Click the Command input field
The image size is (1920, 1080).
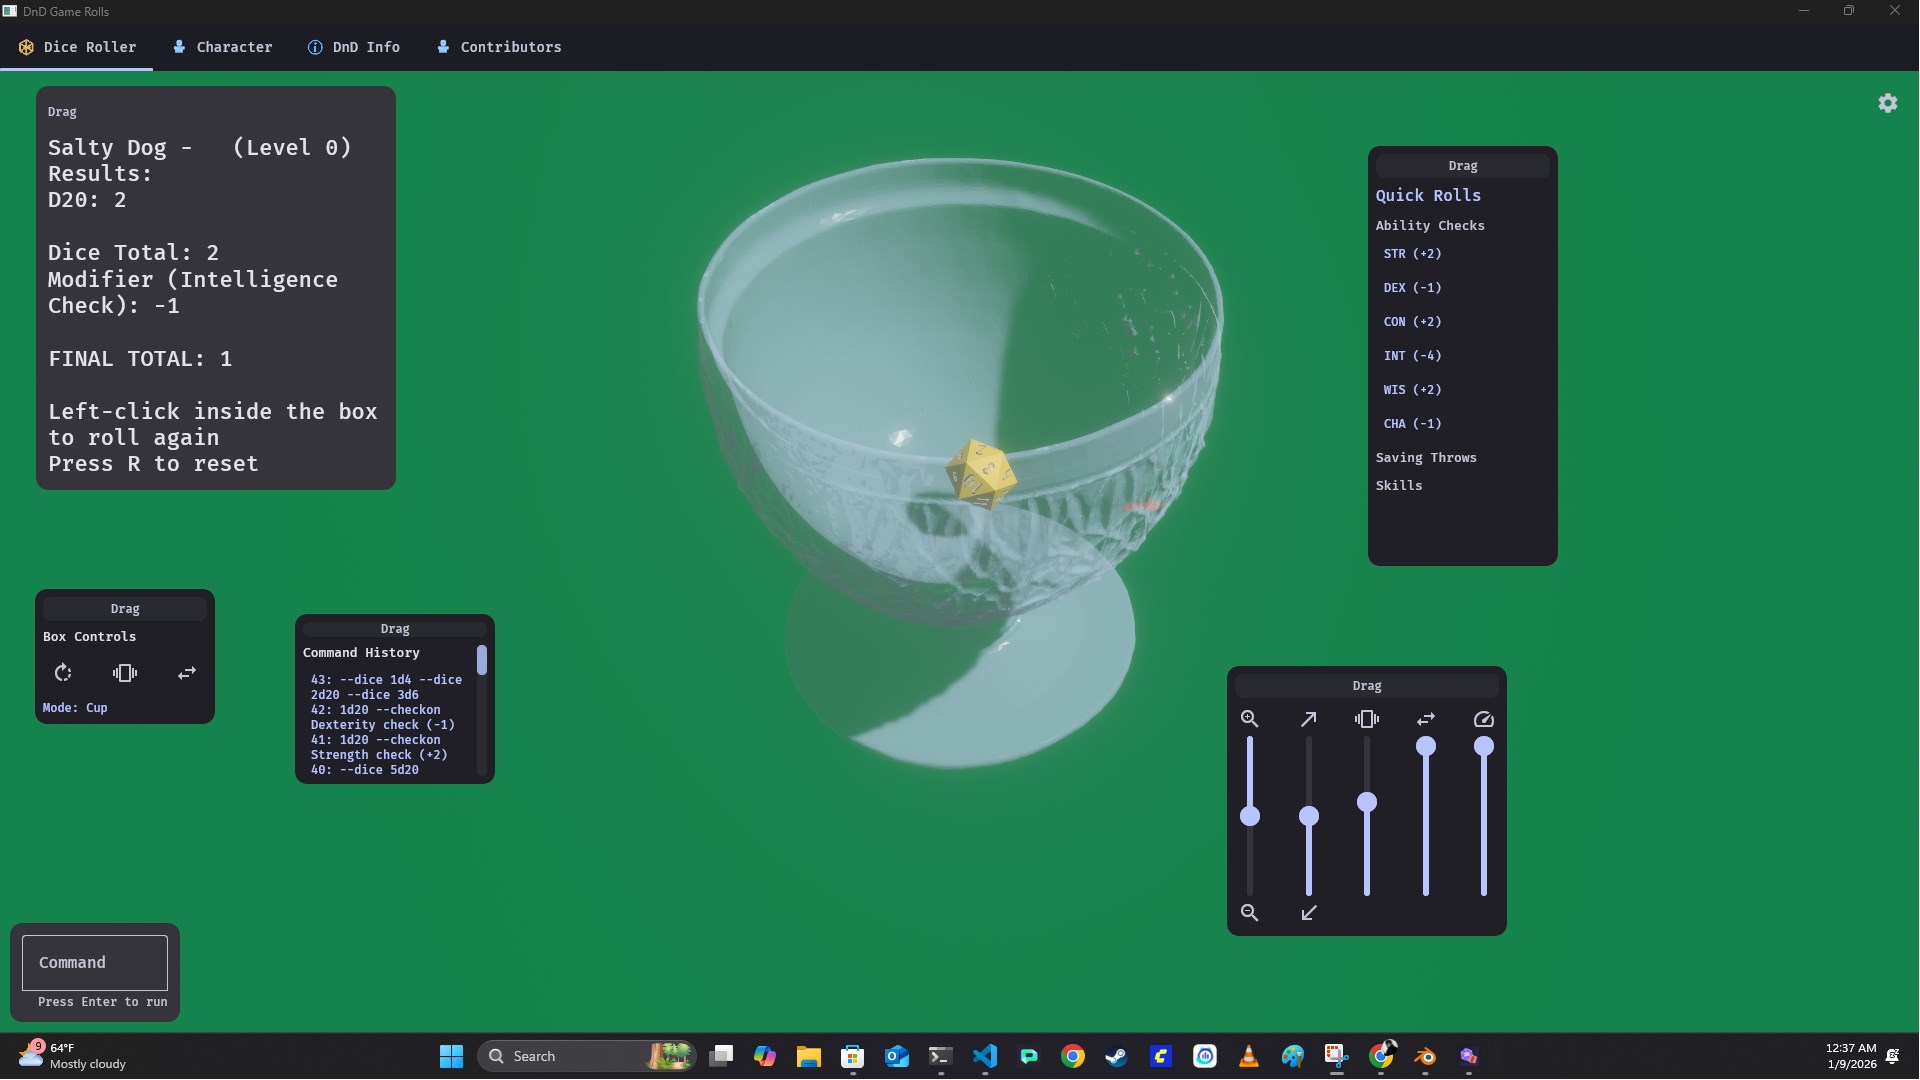click(95, 962)
